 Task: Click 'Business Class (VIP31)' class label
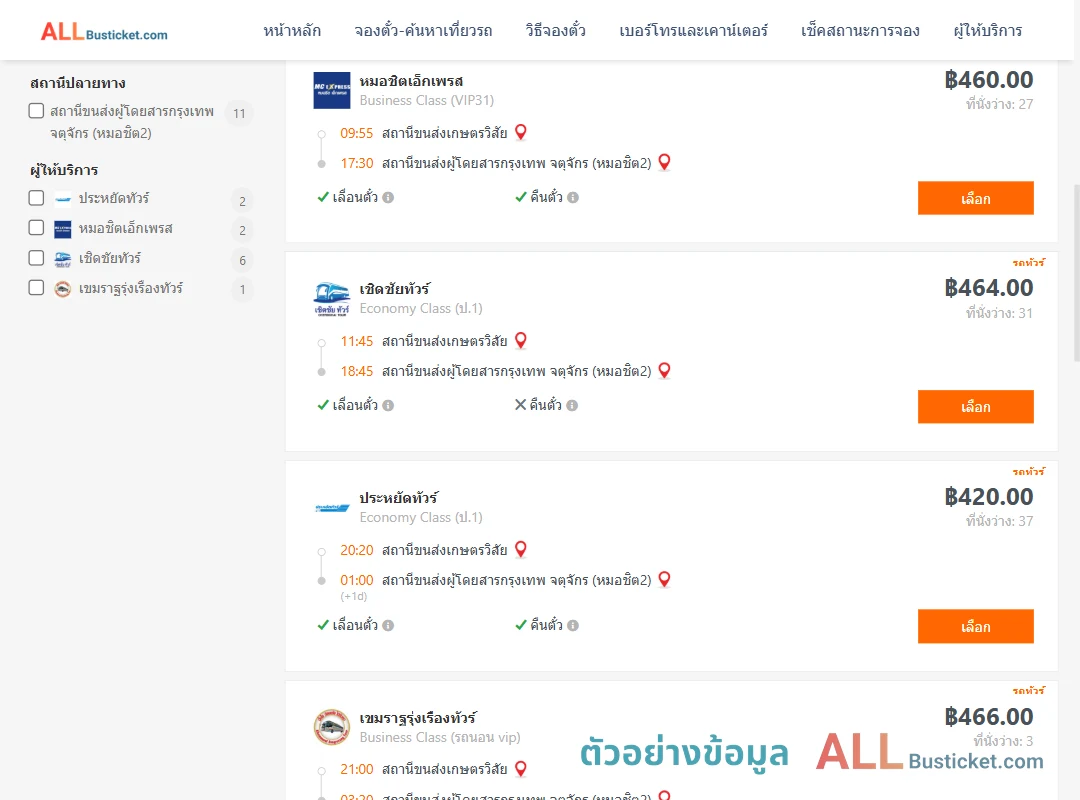(426, 101)
